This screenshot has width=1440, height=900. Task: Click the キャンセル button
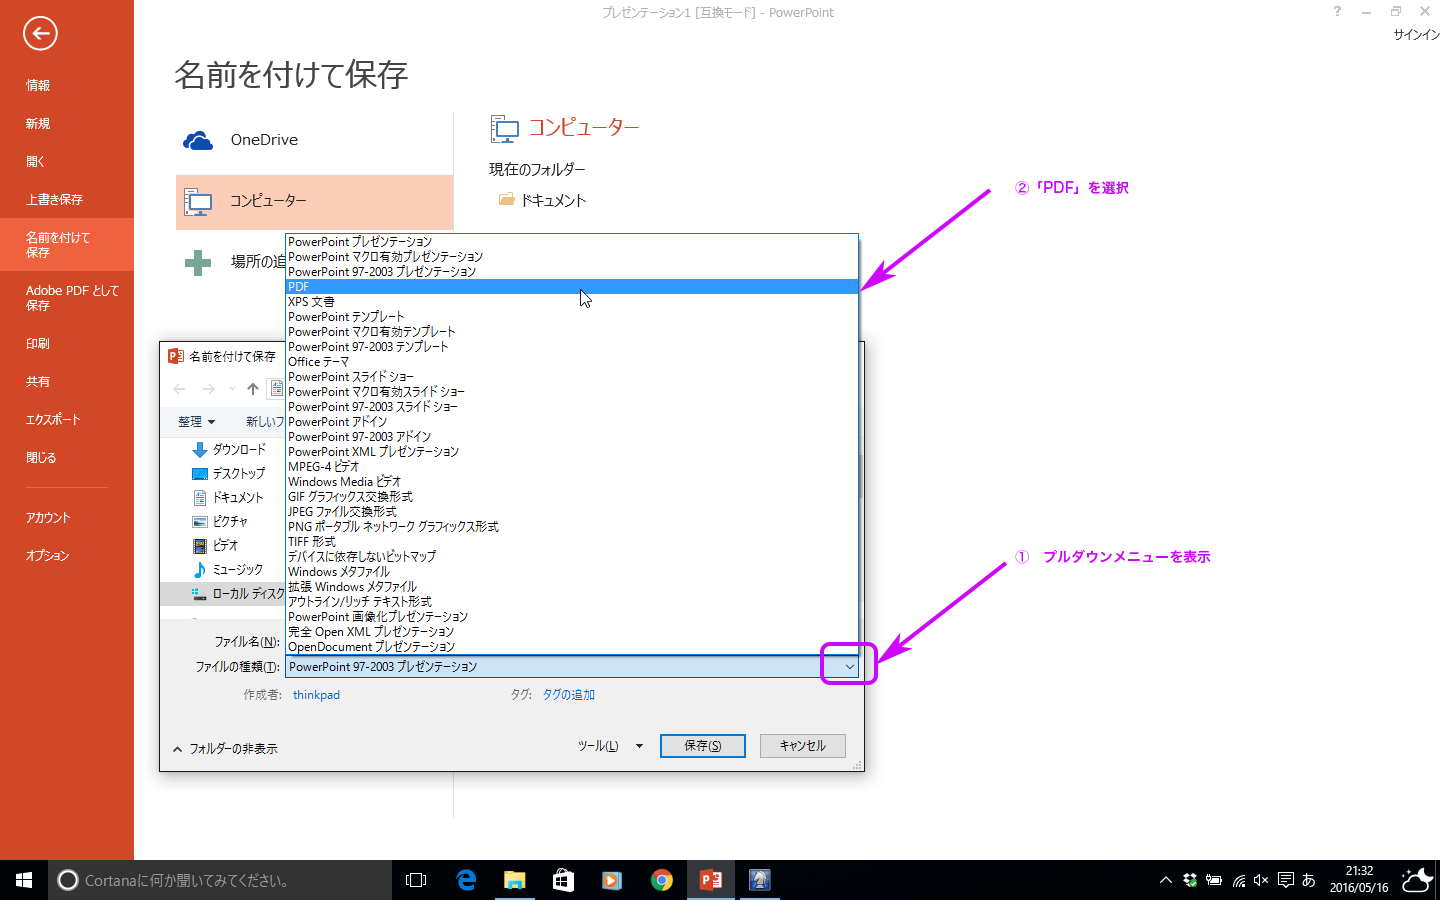click(x=803, y=746)
